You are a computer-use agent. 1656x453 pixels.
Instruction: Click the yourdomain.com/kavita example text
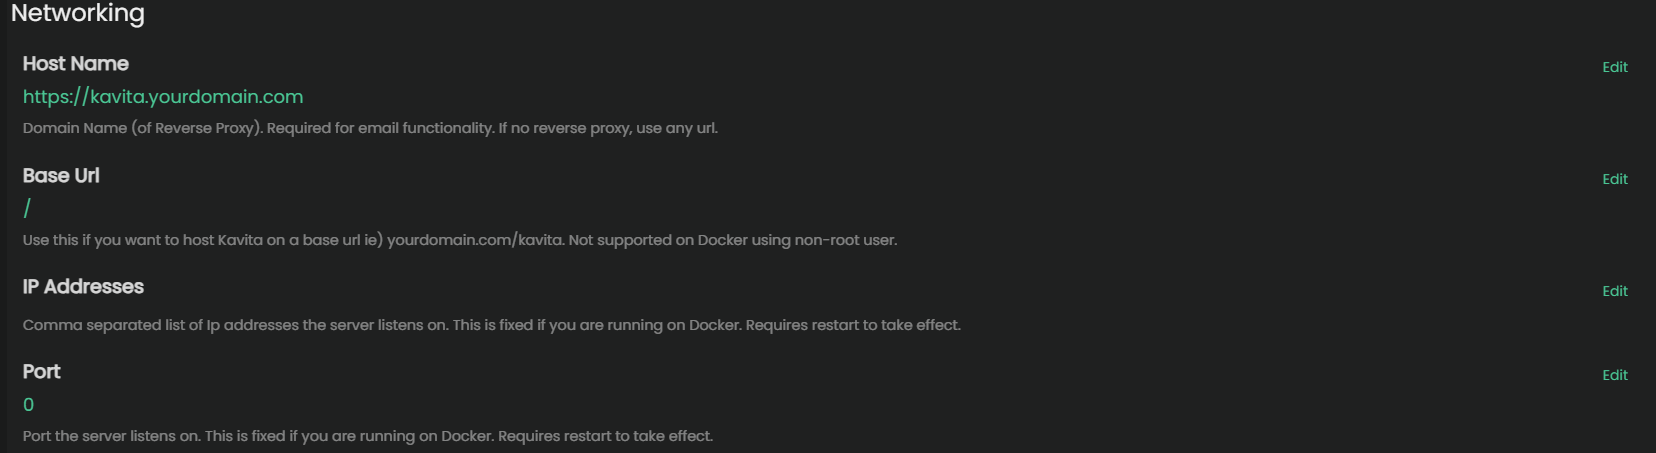pos(474,240)
